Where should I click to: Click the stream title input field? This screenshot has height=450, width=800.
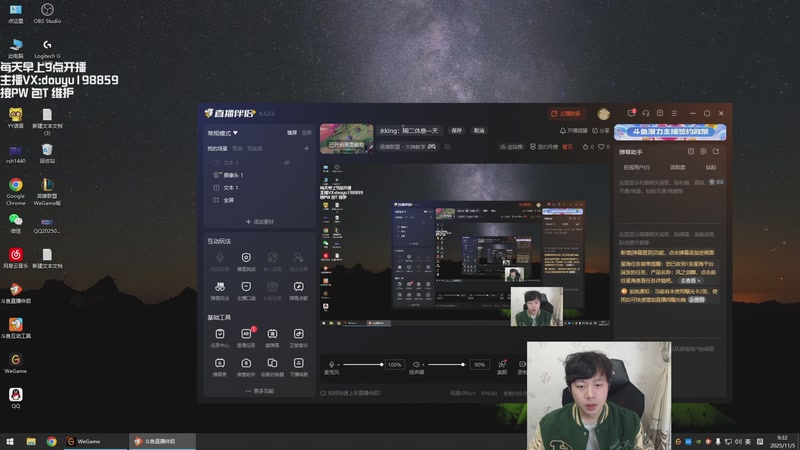click(x=409, y=131)
